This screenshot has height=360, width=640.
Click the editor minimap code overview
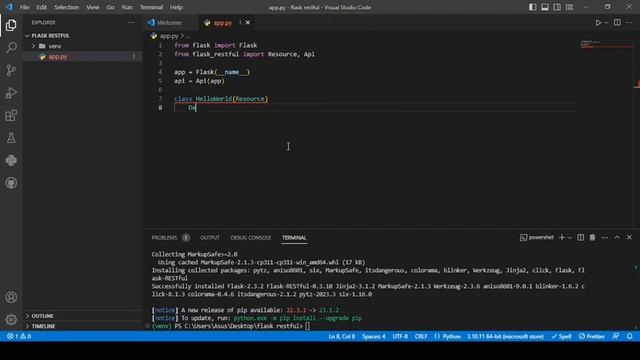click(606, 44)
